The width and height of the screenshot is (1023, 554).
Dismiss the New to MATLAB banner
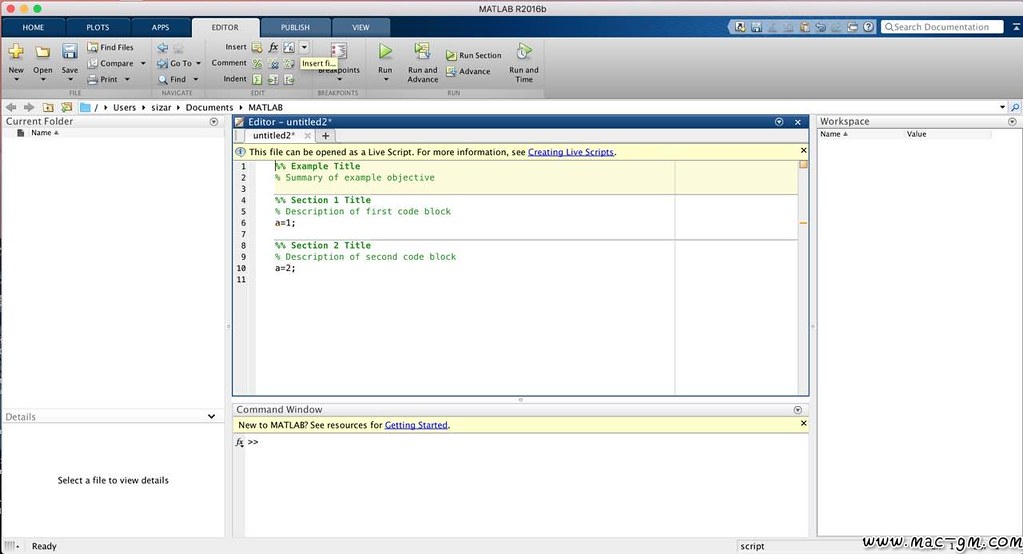click(803, 423)
